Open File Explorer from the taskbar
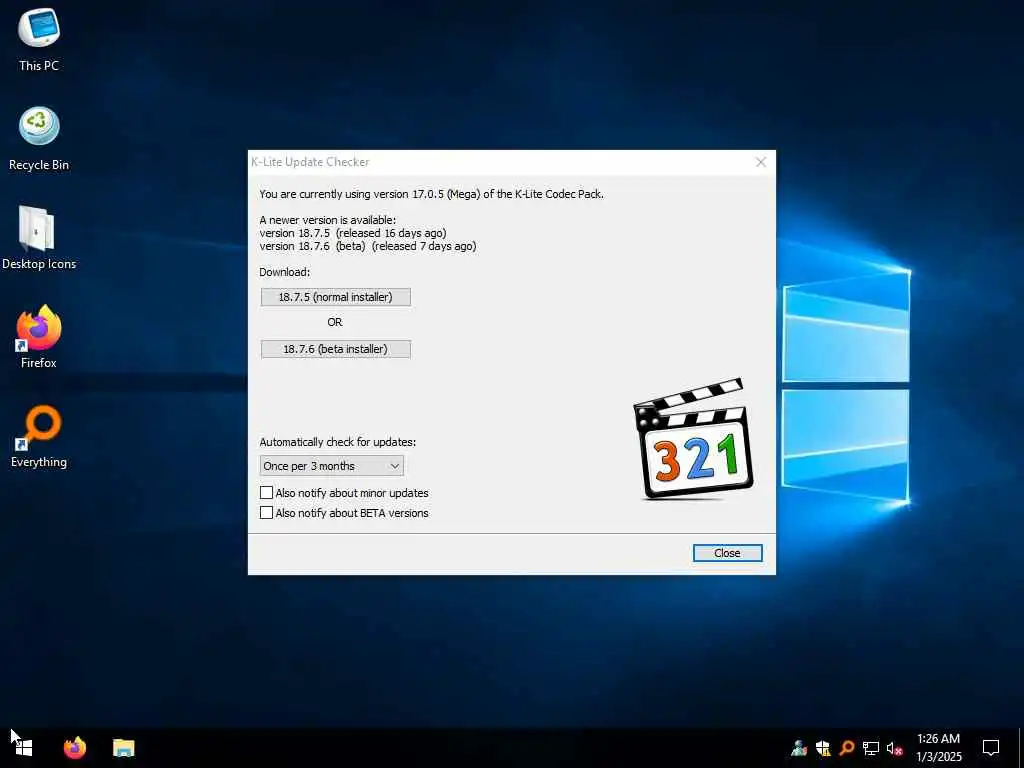 coord(123,748)
